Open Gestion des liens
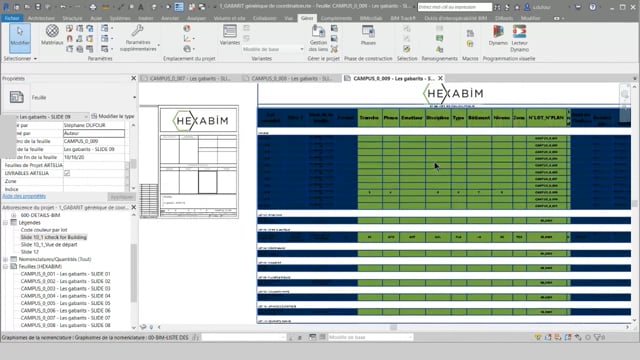 (x=318, y=38)
